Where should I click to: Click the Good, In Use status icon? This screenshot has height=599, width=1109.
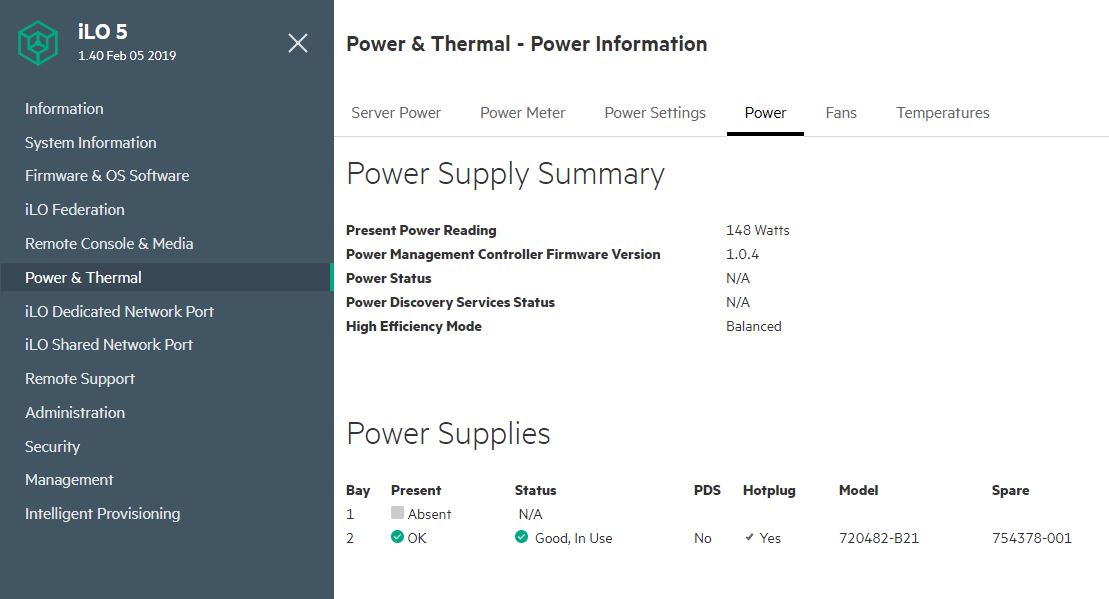[521, 537]
